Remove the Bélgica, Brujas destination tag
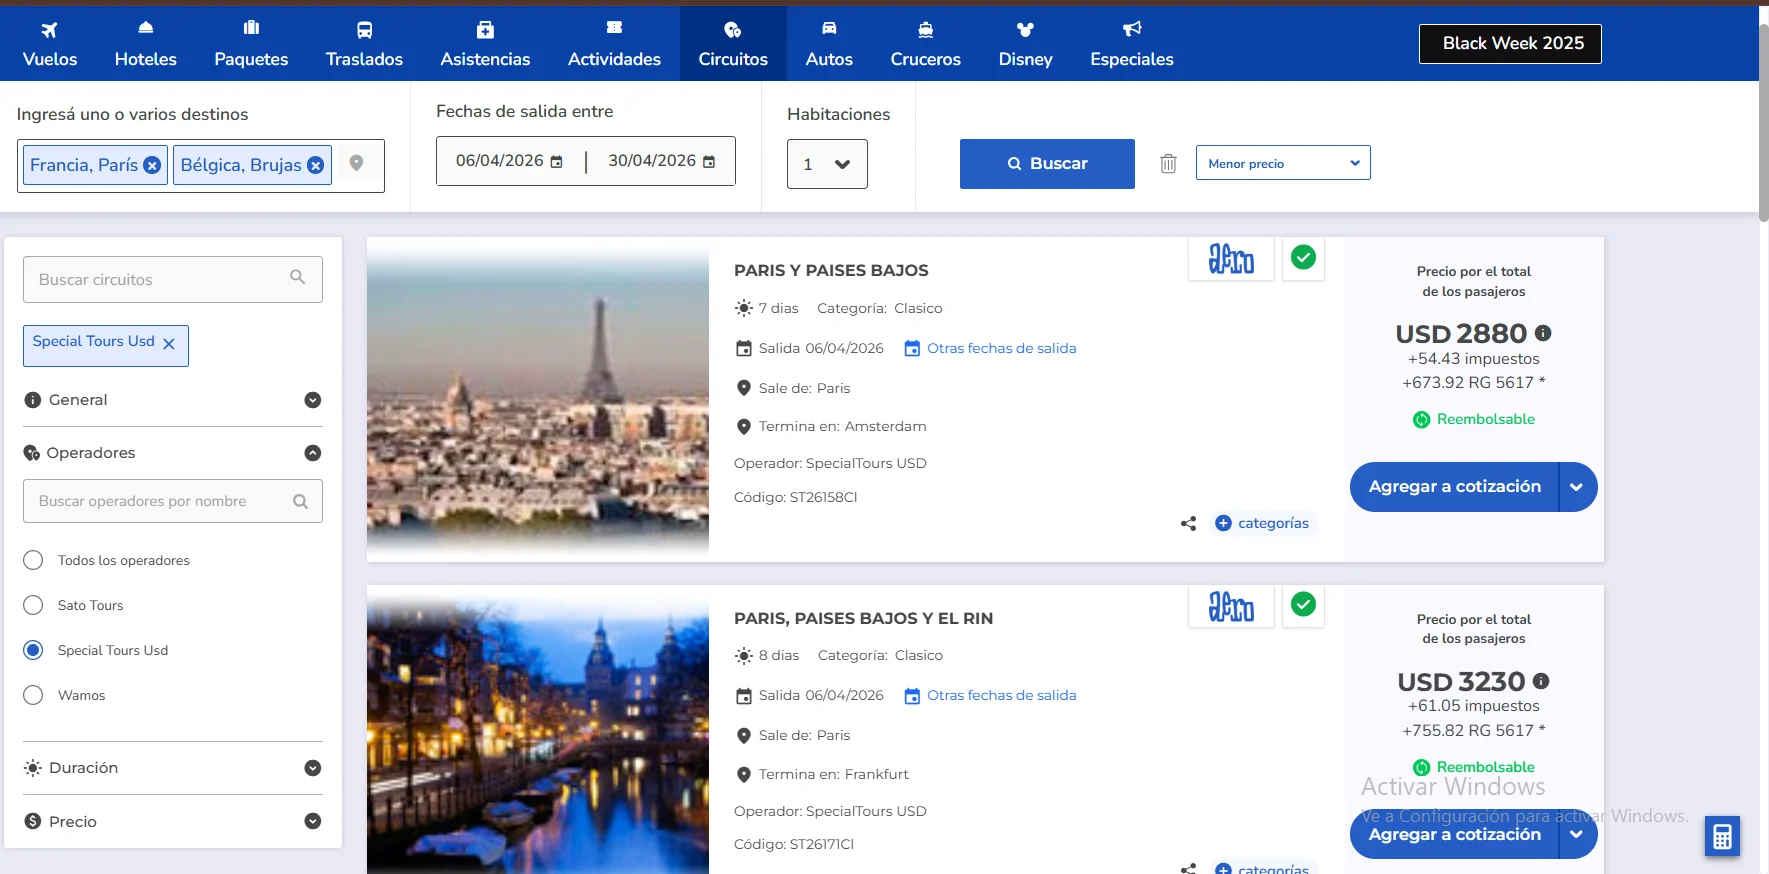1769x874 pixels. [315, 166]
